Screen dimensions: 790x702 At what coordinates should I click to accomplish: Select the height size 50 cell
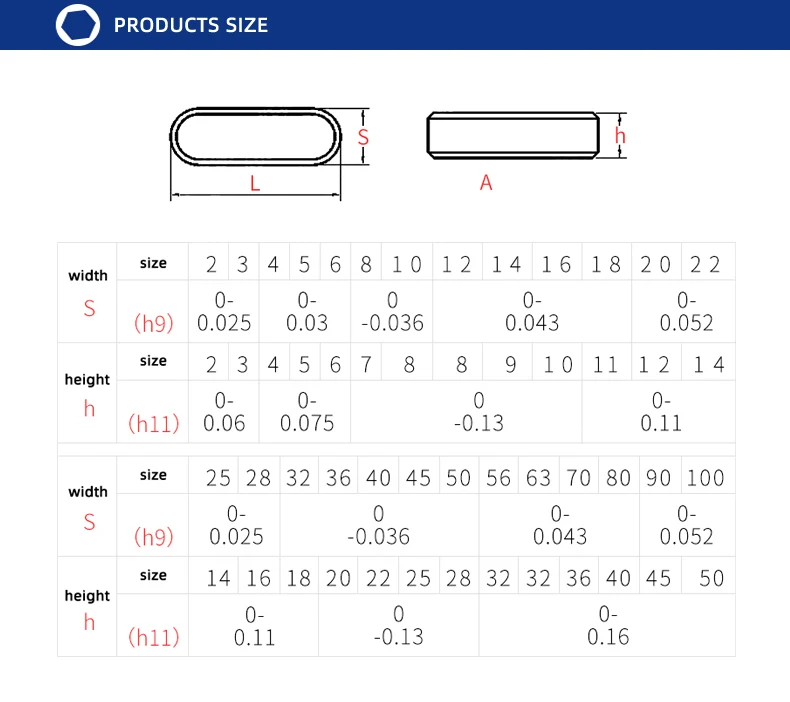(708, 576)
